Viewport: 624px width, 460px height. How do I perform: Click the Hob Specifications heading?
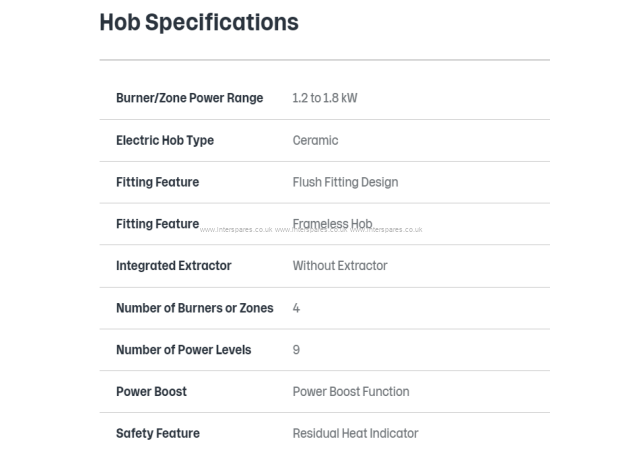click(x=199, y=22)
